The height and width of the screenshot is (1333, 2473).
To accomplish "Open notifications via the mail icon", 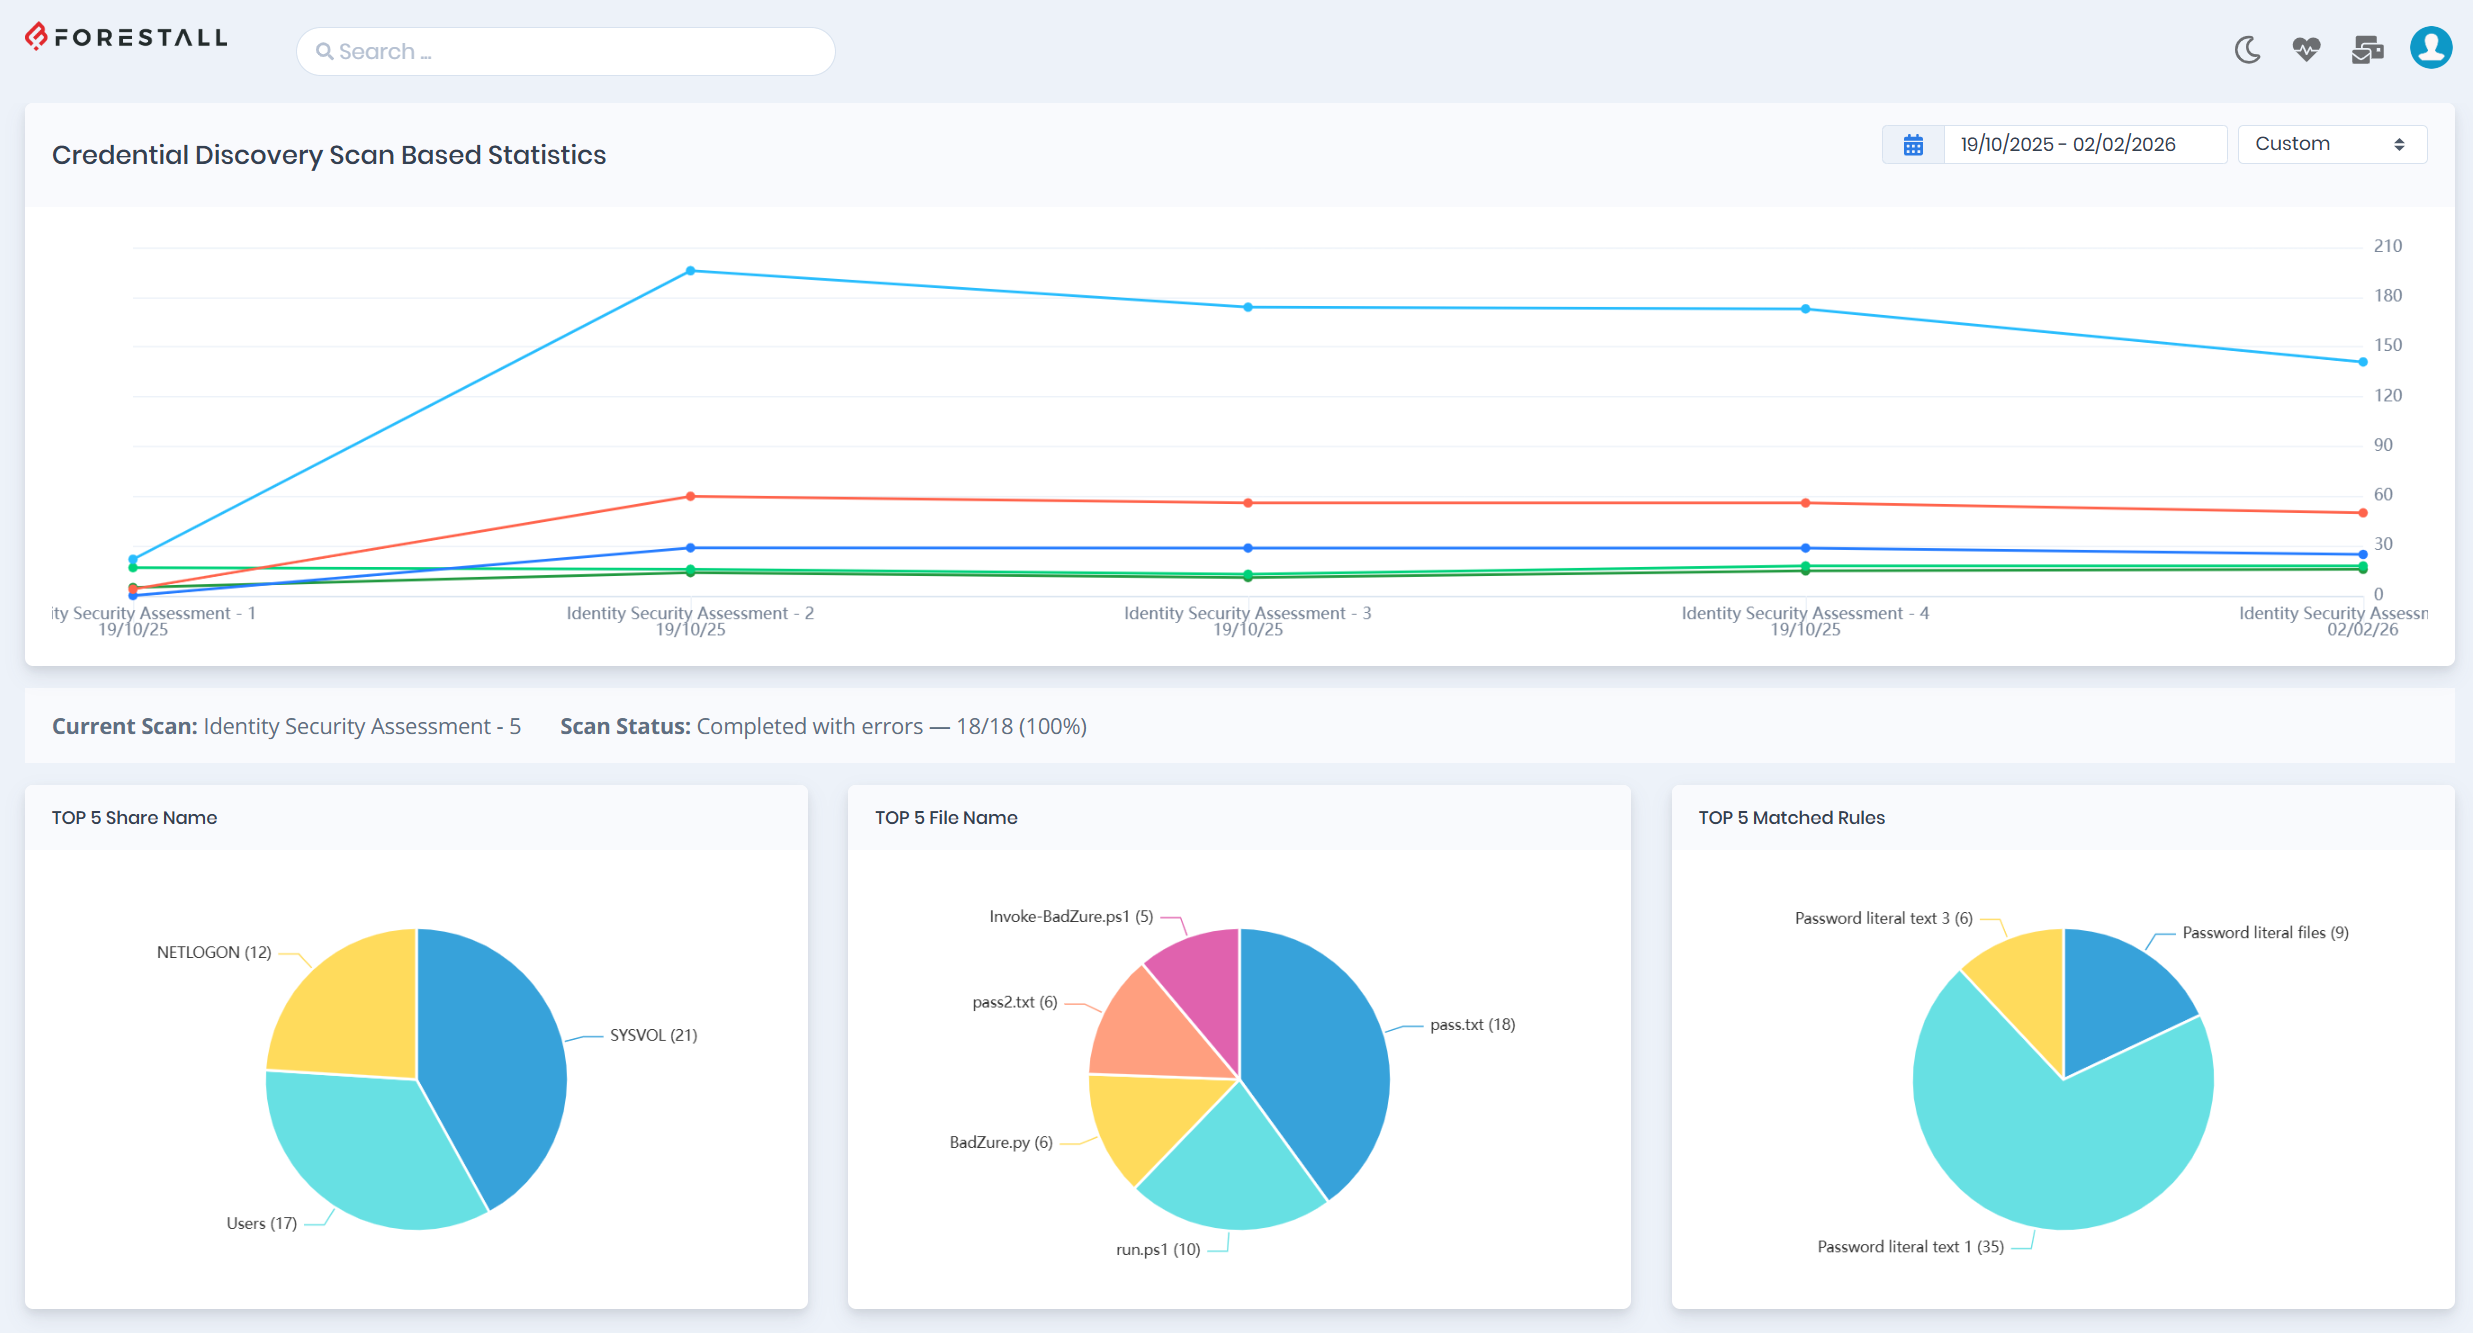I will coord(2367,50).
